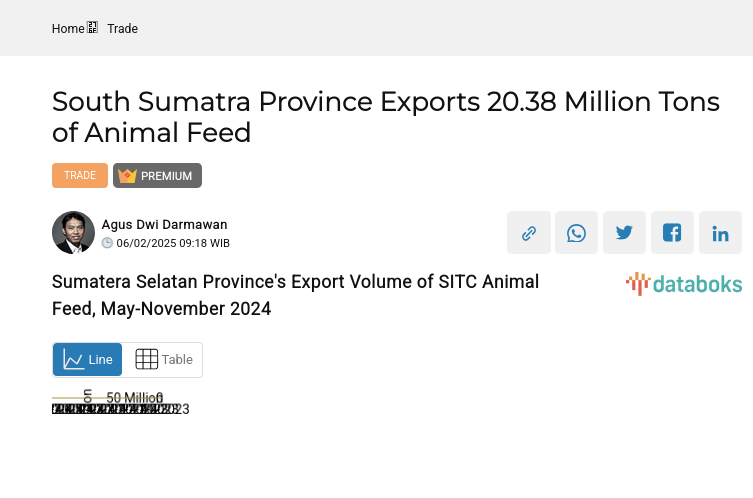753x498 pixels.
Task: Open the Trade breadcrumb link
Action: pyautogui.click(x=122, y=29)
